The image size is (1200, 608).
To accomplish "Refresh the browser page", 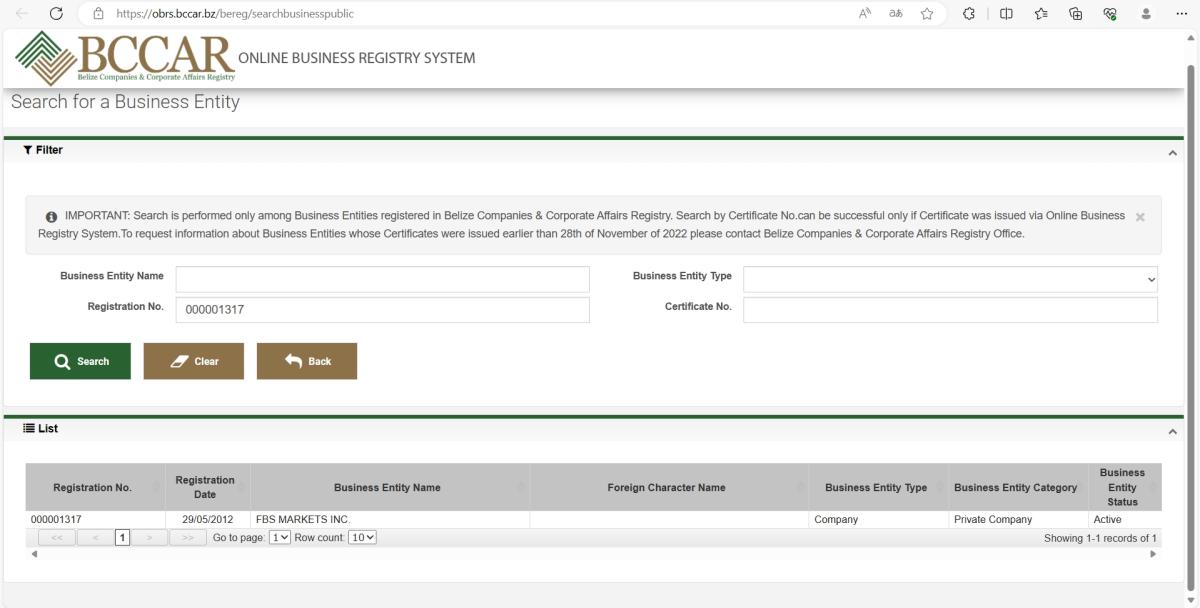I will pyautogui.click(x=56, y=14).
